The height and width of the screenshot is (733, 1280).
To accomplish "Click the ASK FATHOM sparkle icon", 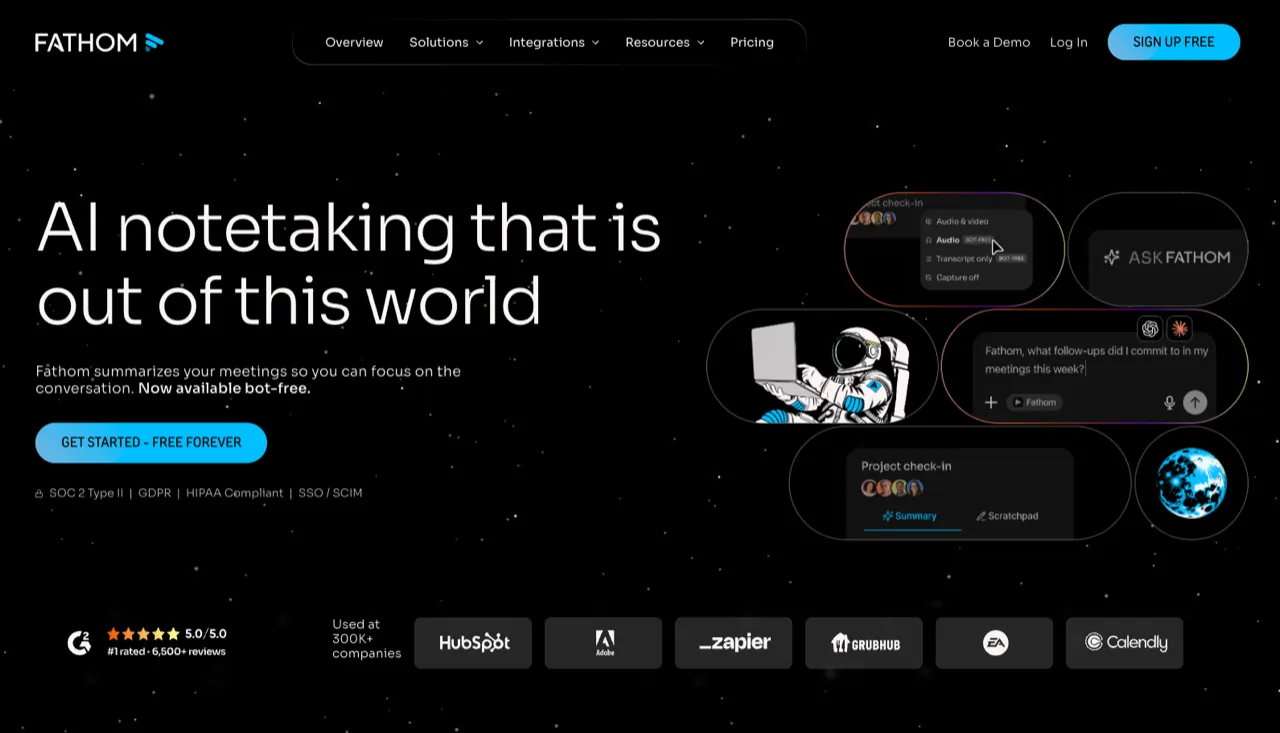I will 1112,258.
